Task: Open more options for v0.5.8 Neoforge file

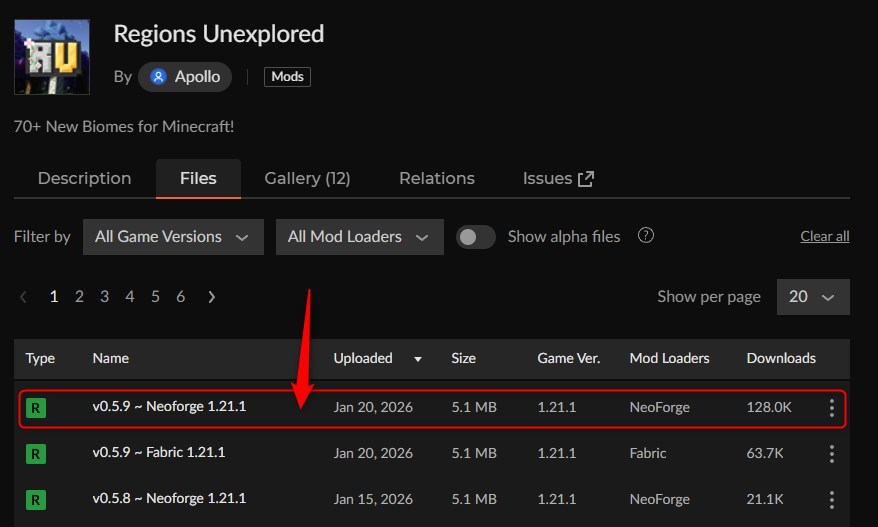Action: [x=831, y=499]
